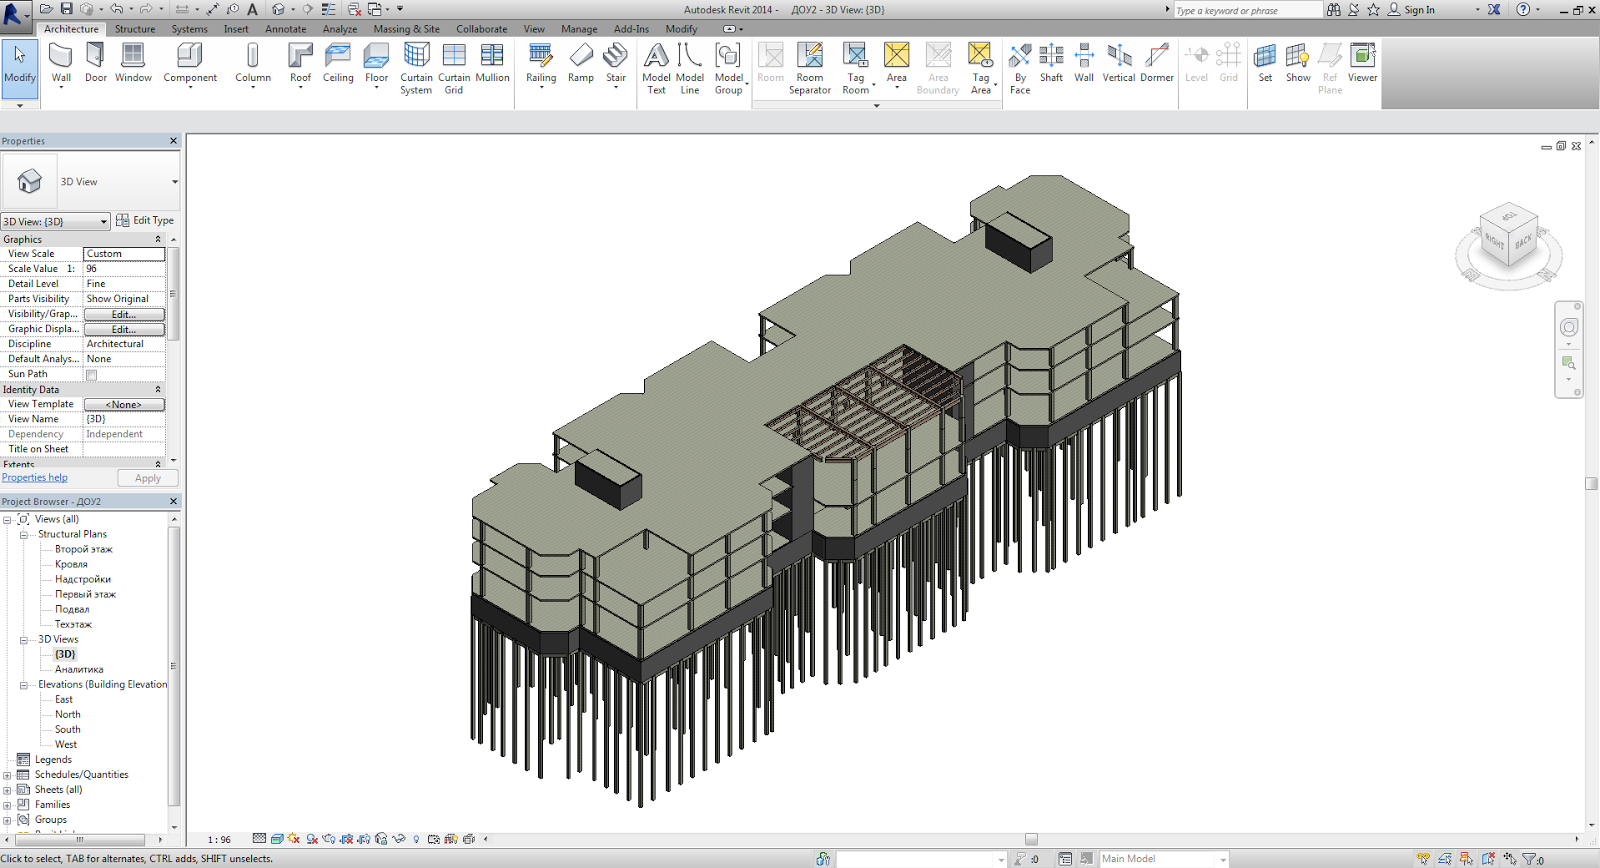Screen dimensions: 1600x868
Task: Open the Exchange Apps X icon
Action: [1494, 10]
